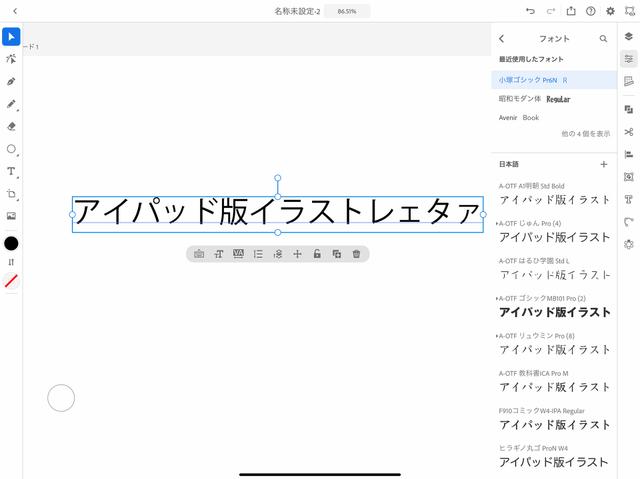Go back to the home screen

[15, 11]
